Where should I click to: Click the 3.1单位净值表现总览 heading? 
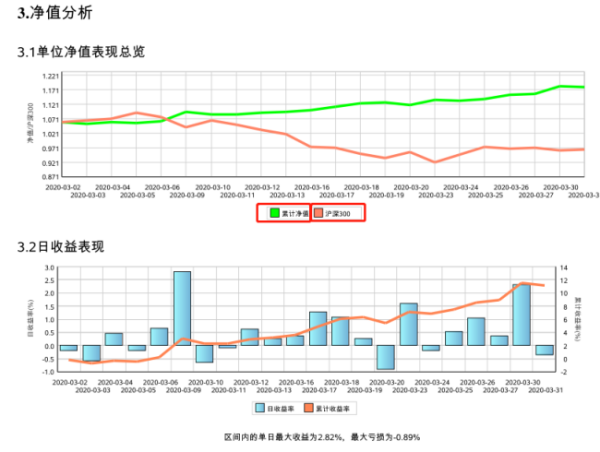85,52
